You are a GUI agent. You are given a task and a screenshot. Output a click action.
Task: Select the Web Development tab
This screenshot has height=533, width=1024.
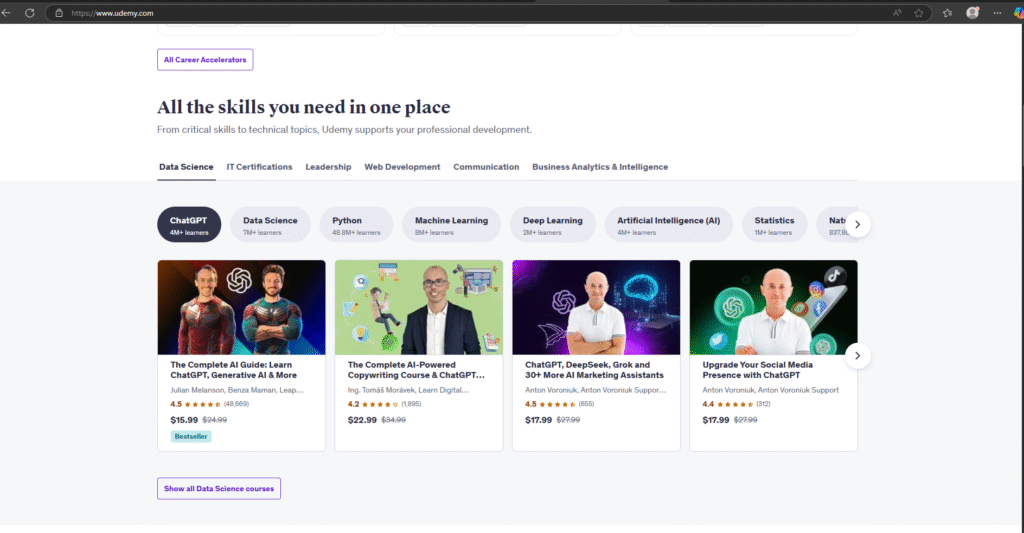(402, 167)
